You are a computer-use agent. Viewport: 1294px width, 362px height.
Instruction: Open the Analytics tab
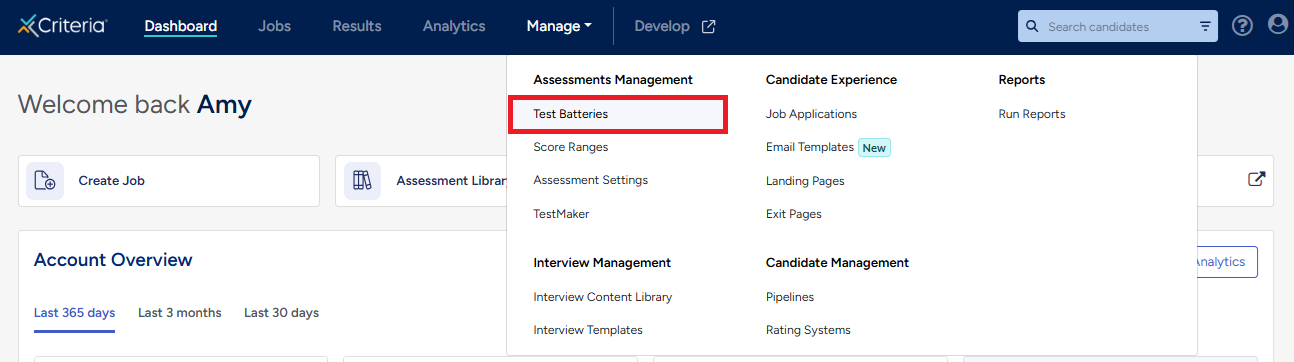point(454,27)
